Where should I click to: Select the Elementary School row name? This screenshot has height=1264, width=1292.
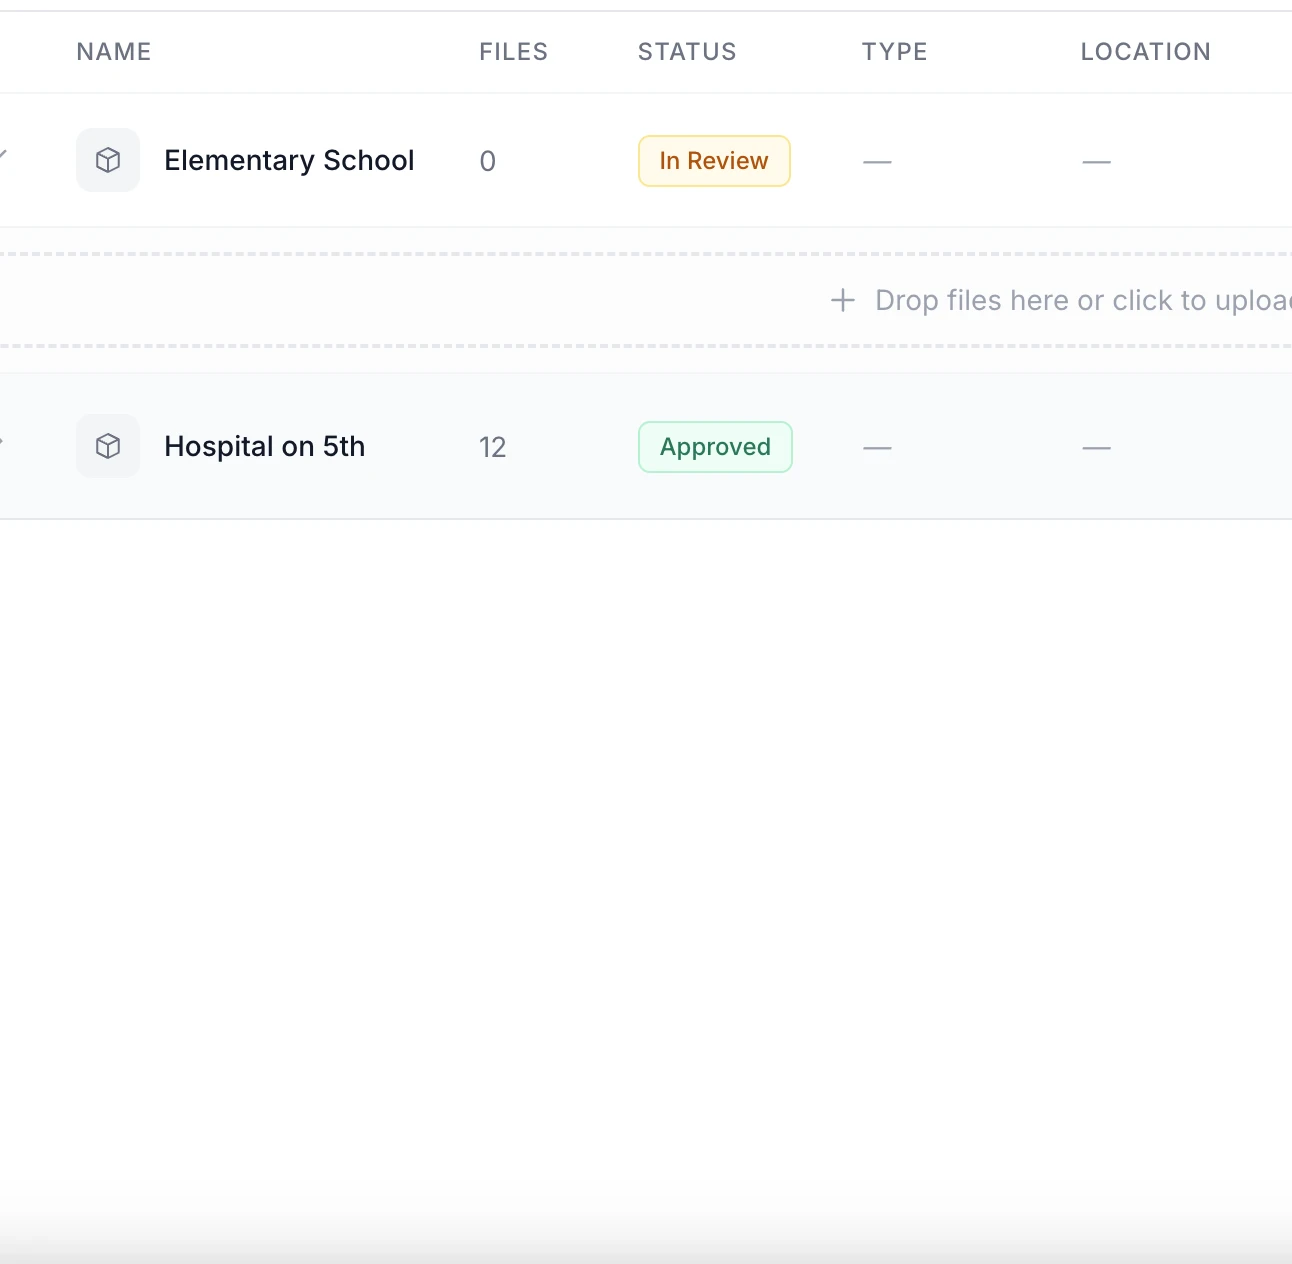289,160
